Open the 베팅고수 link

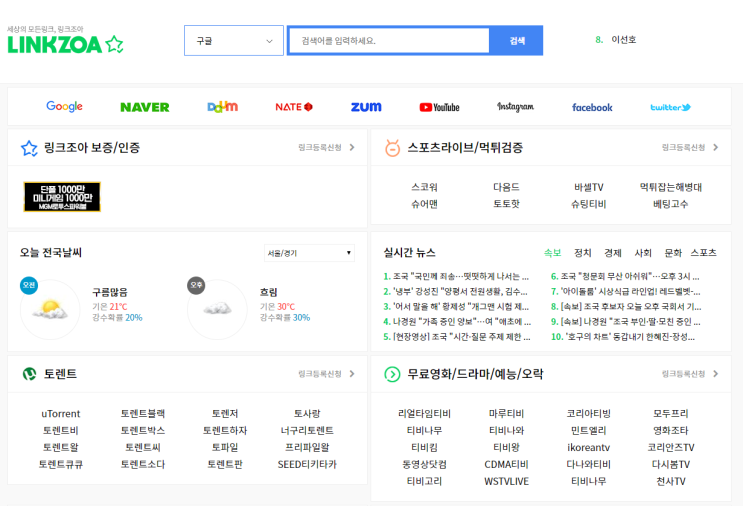(x=671, y=204)
